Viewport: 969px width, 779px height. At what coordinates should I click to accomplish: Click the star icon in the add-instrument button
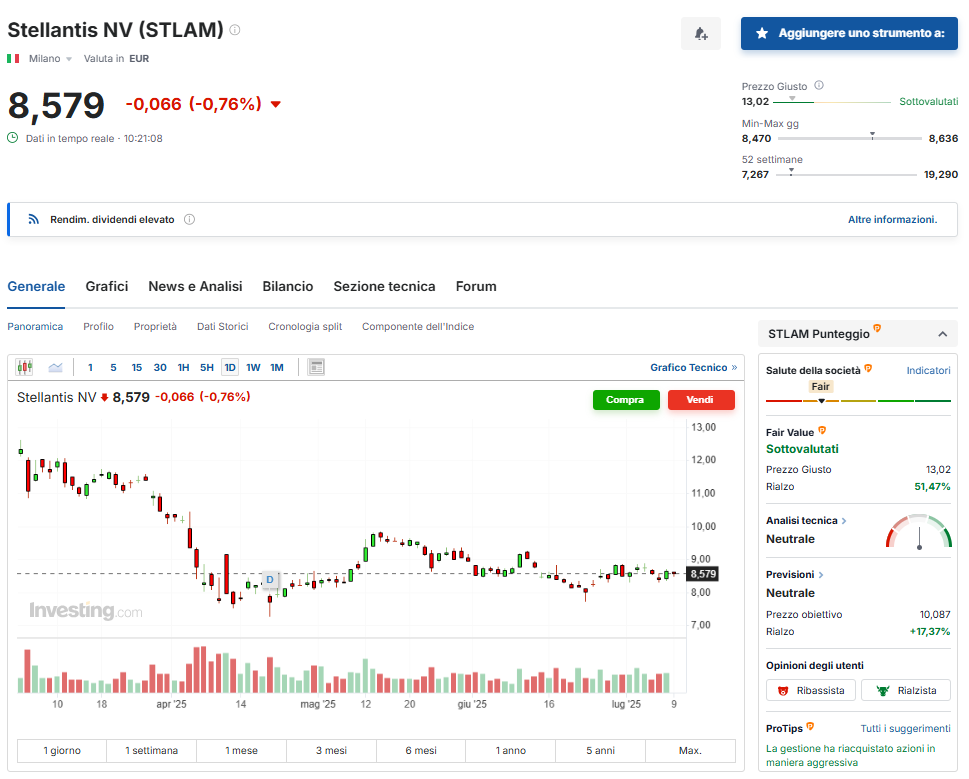(762, 33)
